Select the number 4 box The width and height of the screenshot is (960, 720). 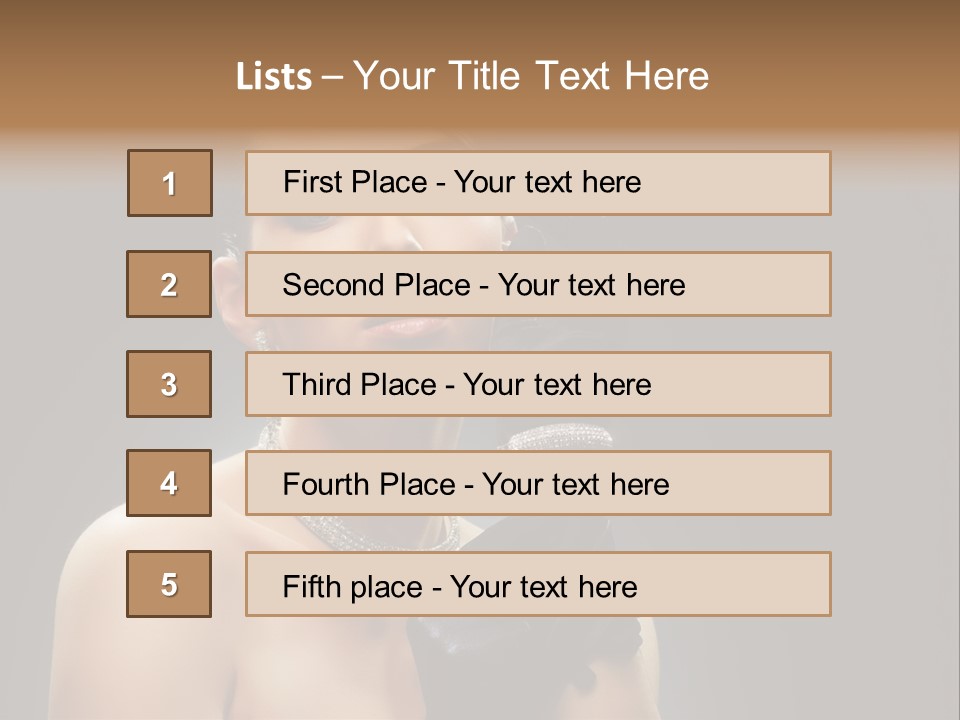pos(169,483)
